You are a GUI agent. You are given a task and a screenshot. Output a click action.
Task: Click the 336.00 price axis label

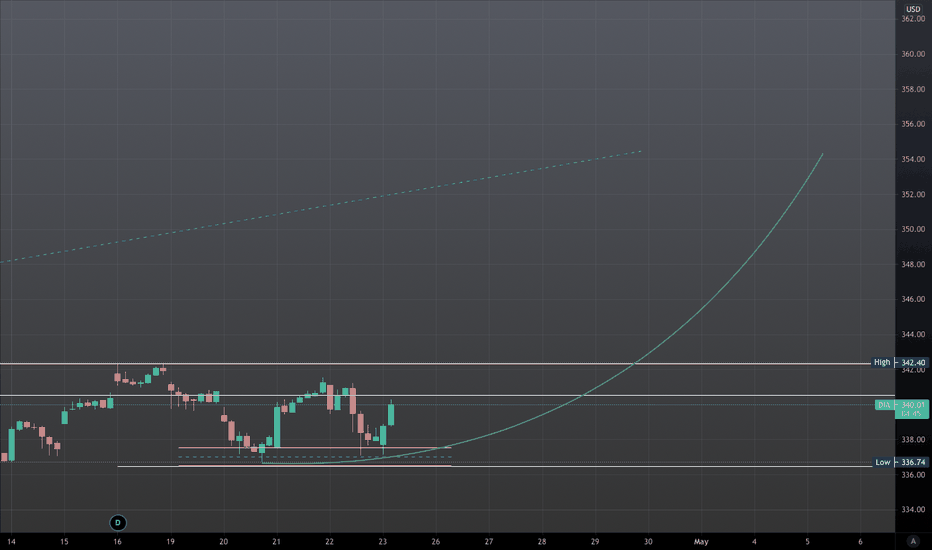913,474
